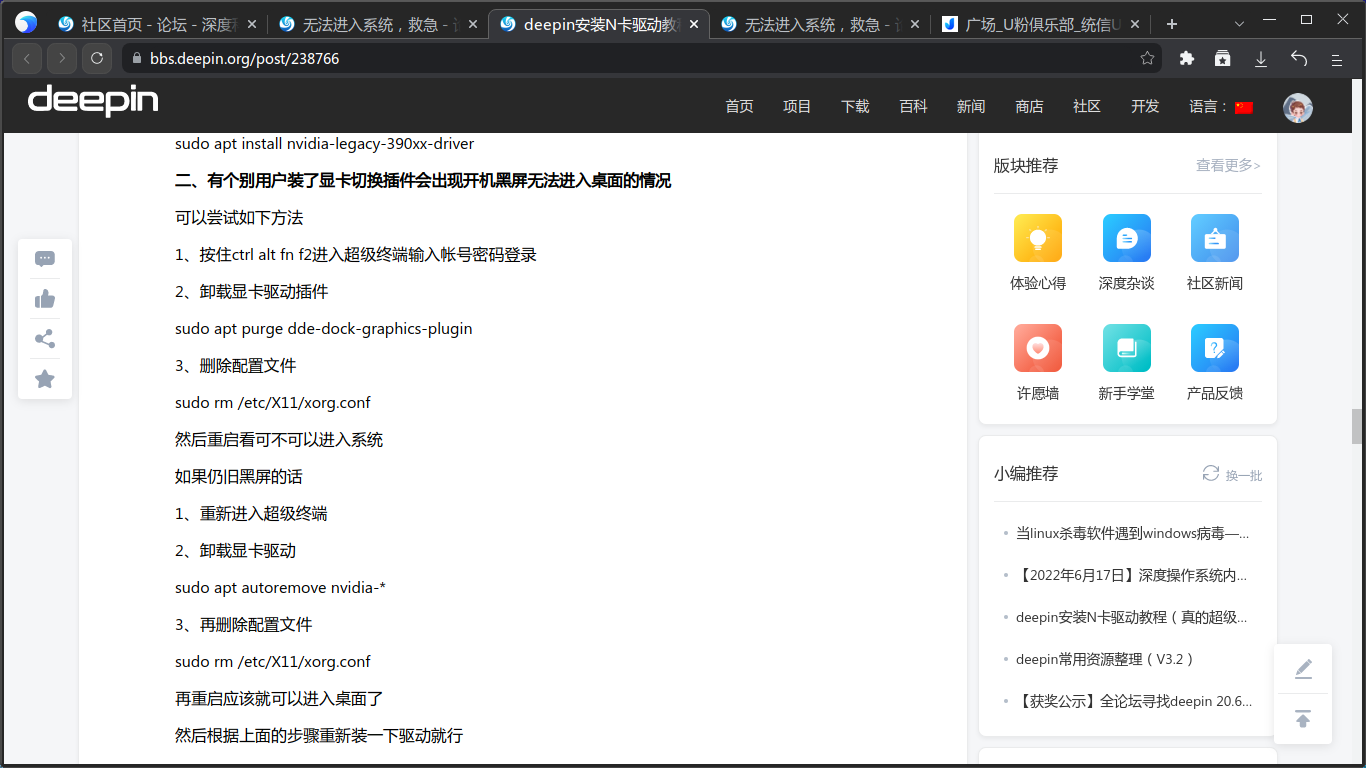Viewport: 1366px width, 768px height.
Task: Click the pencil reply floating button
Action: click(1303, 669)
